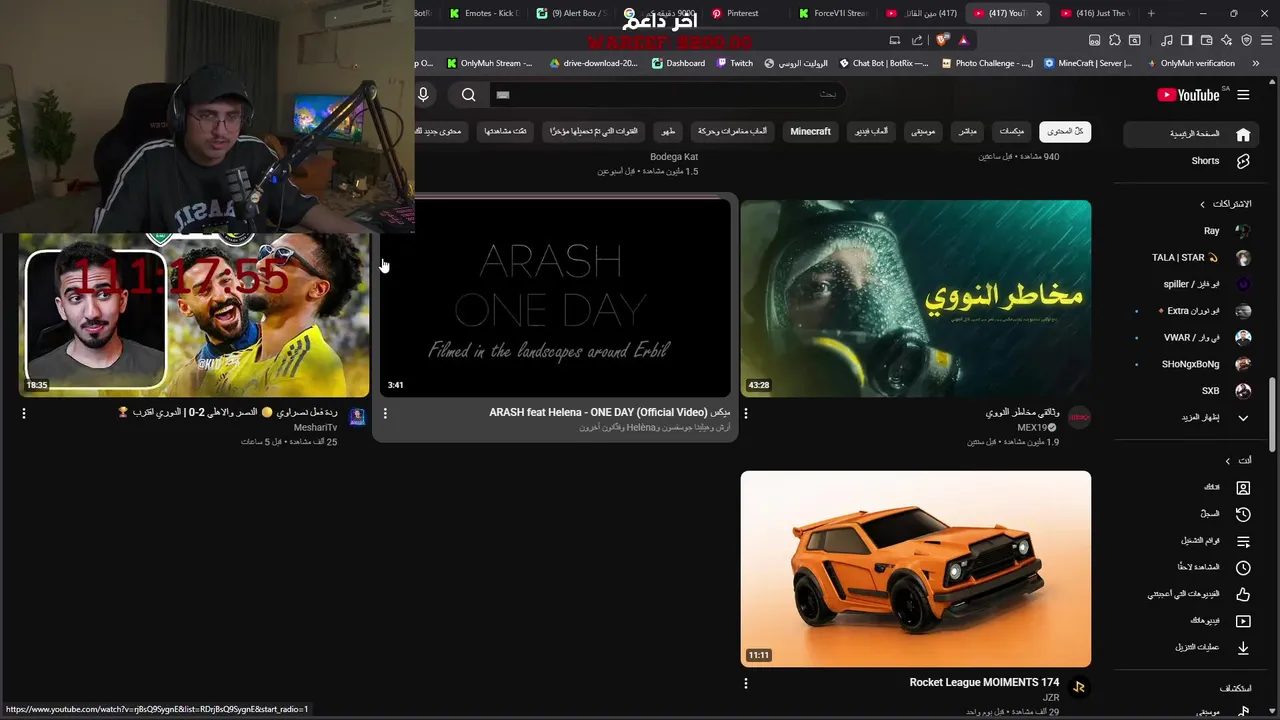The width and height of the screenshot is (1280, 720).
Task: Click the voice search microphone icon
Action: pos(423,94)
